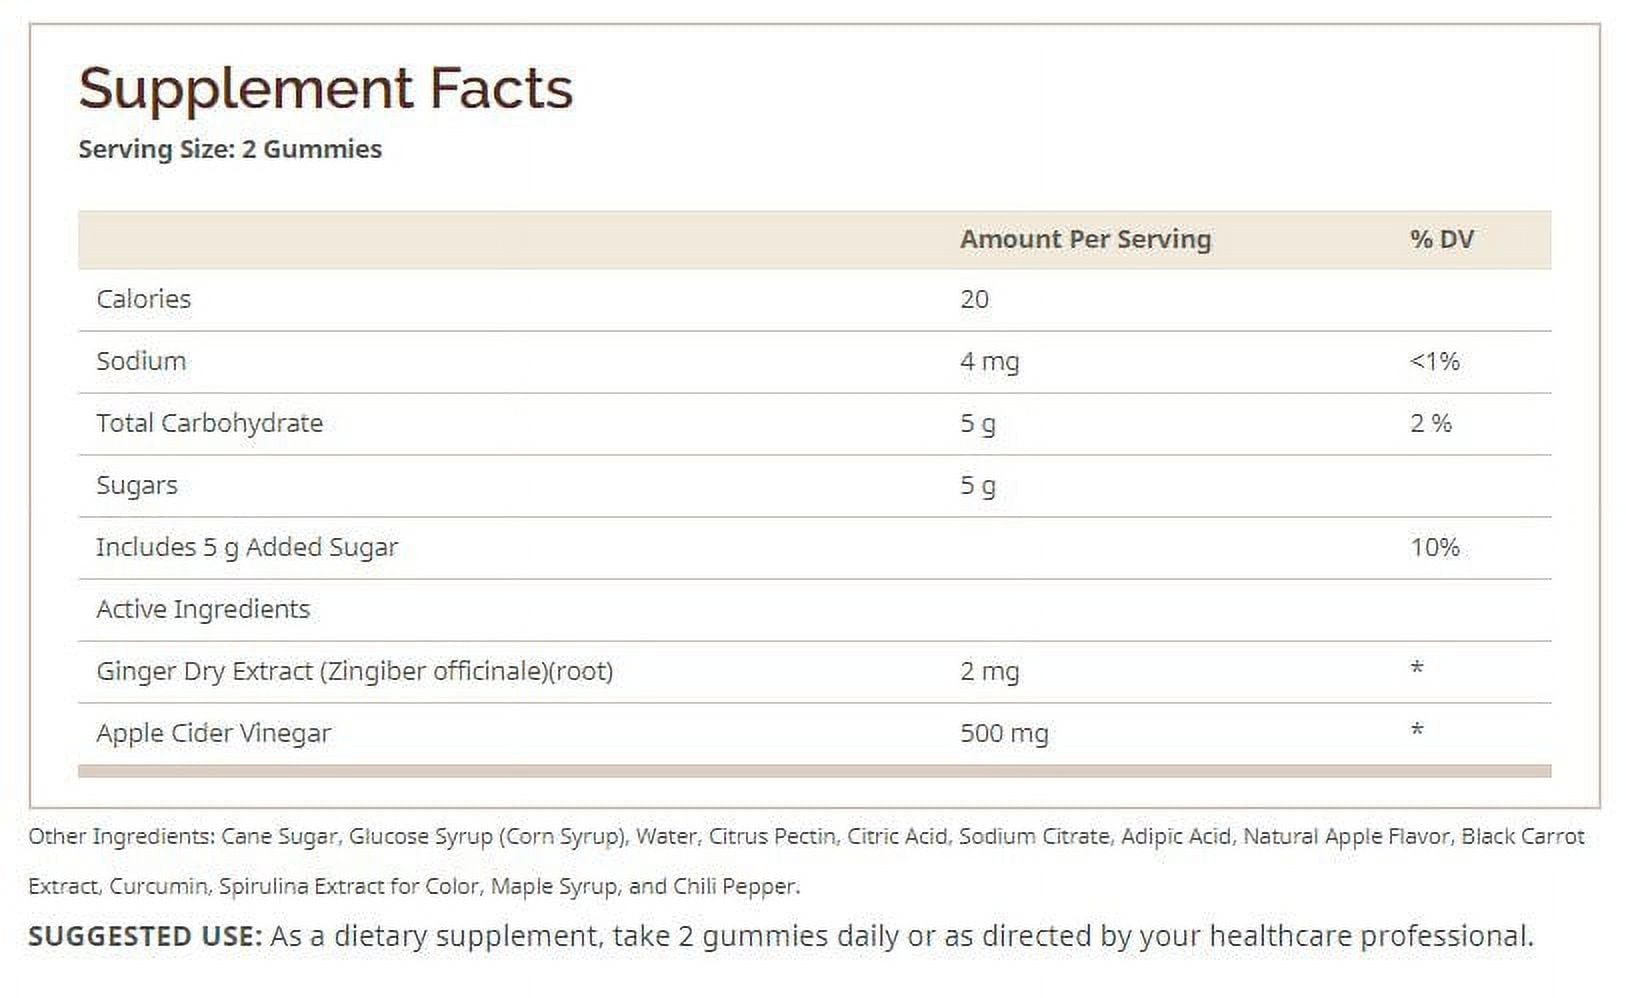Click the Ginger extract 2 mg amount
Image resolution: width=1626 pixels, height=998 pixels.
[x=989, y=671]
